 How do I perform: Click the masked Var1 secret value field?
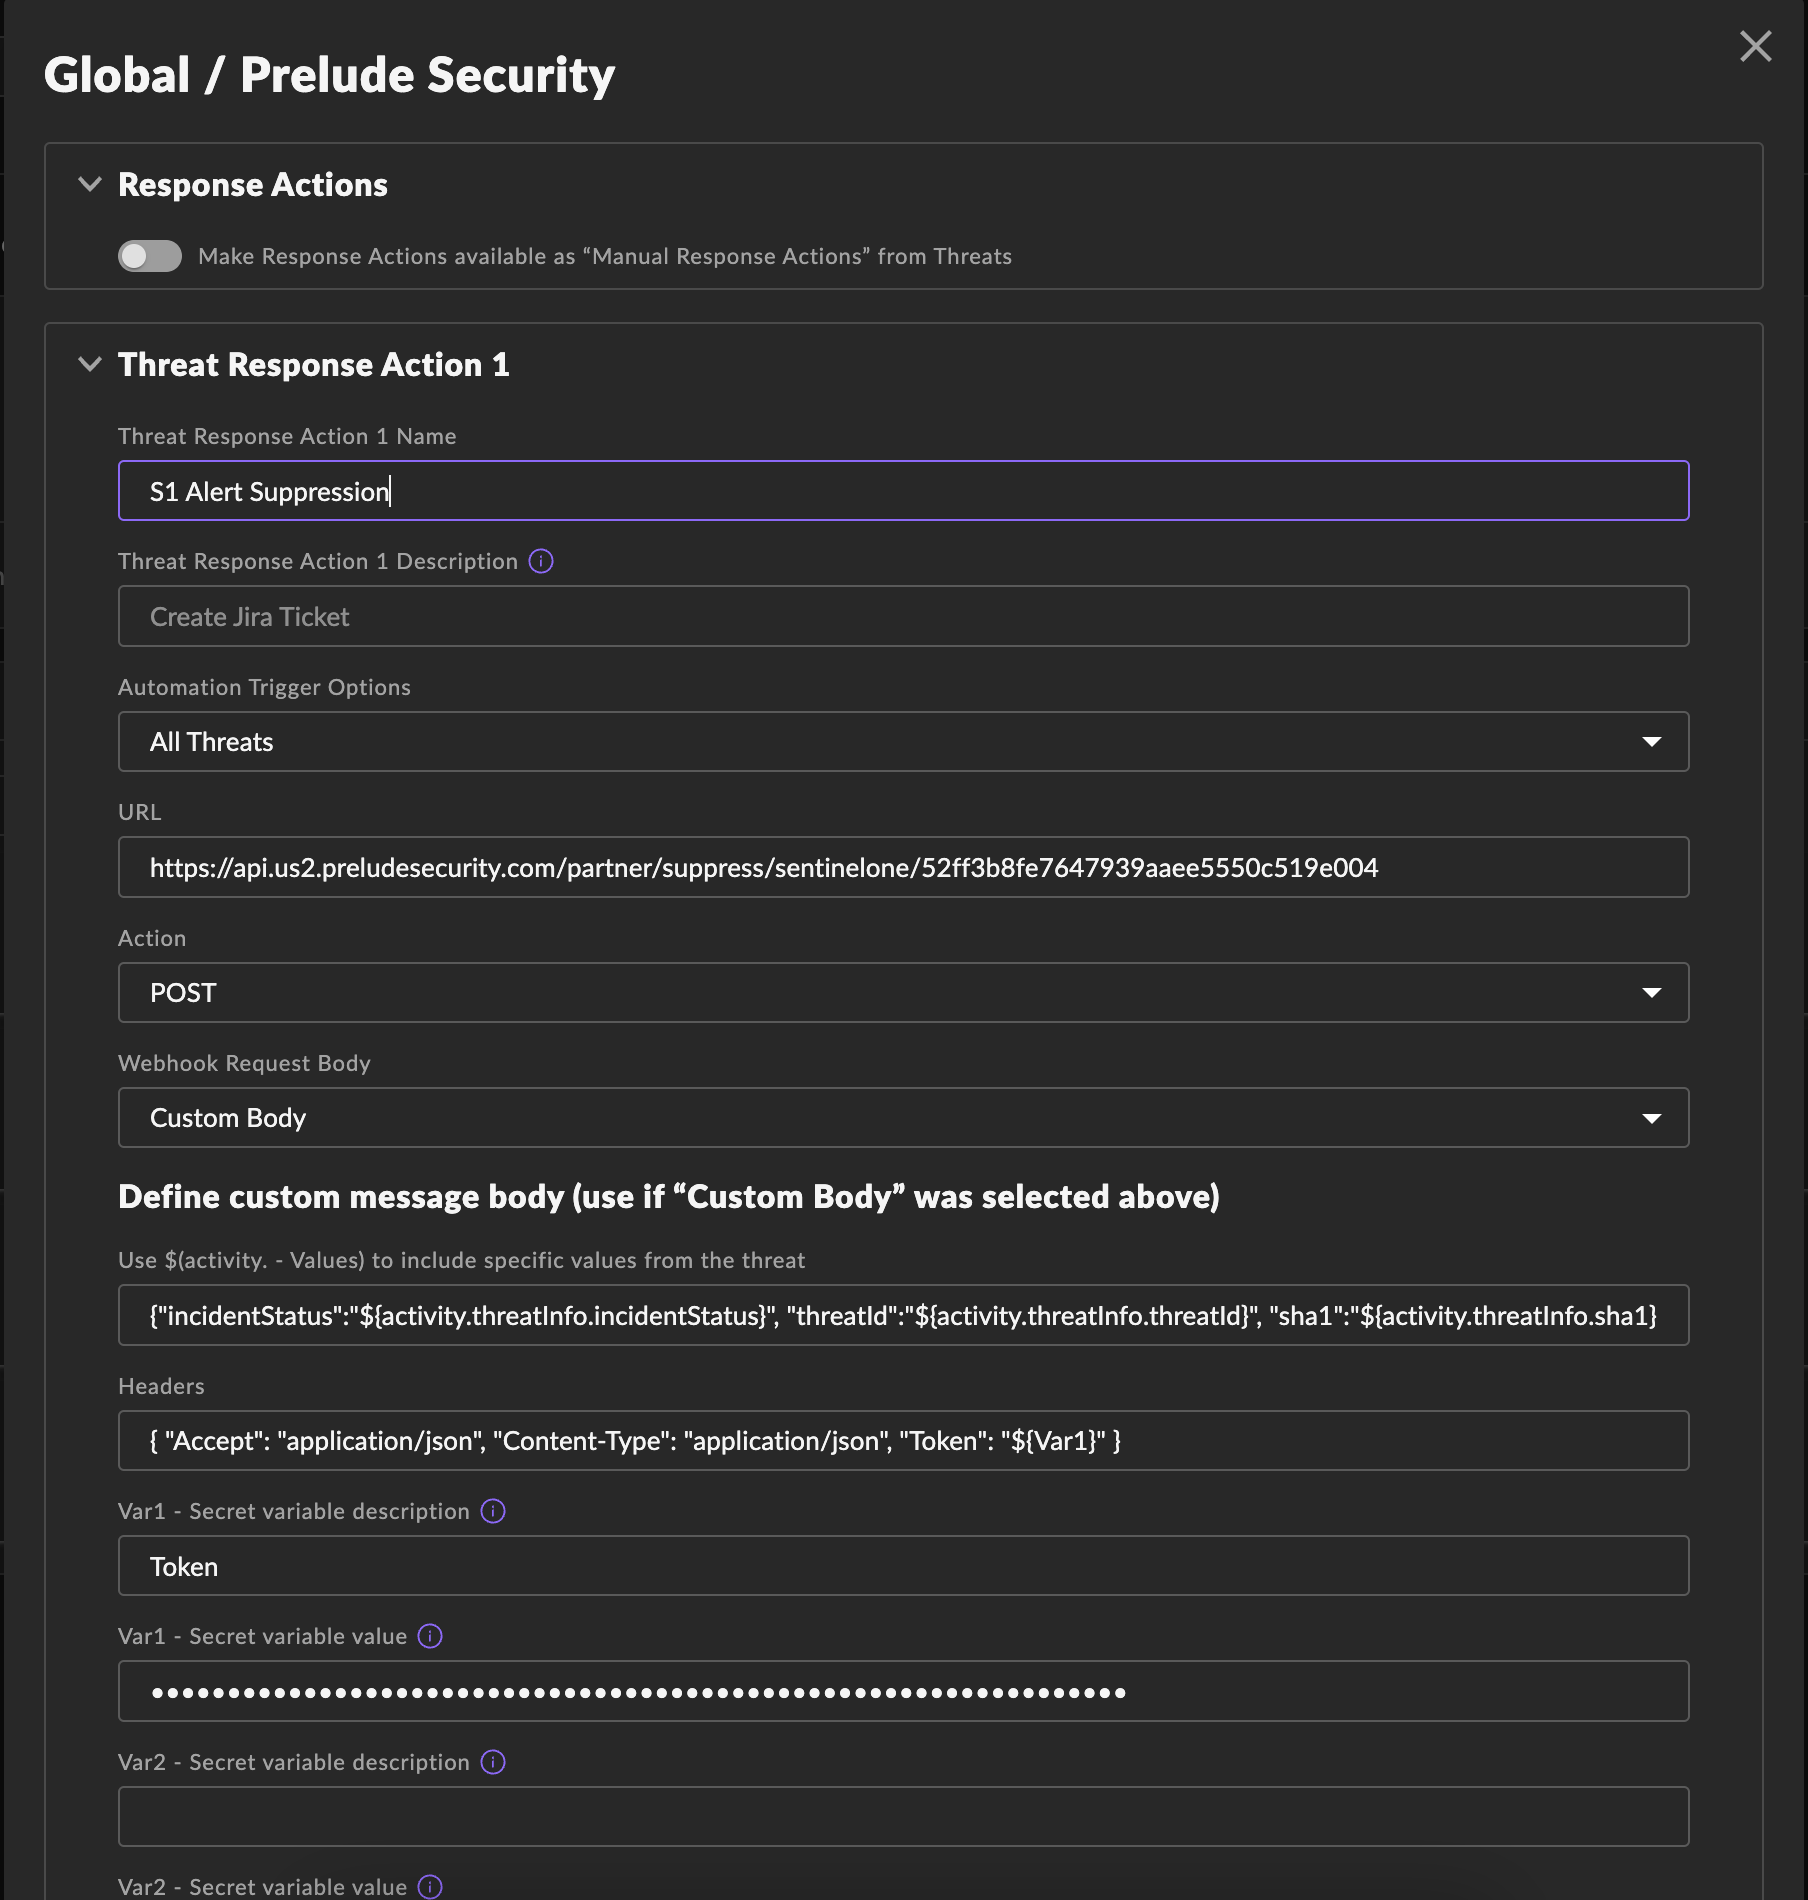[900, 1691]
